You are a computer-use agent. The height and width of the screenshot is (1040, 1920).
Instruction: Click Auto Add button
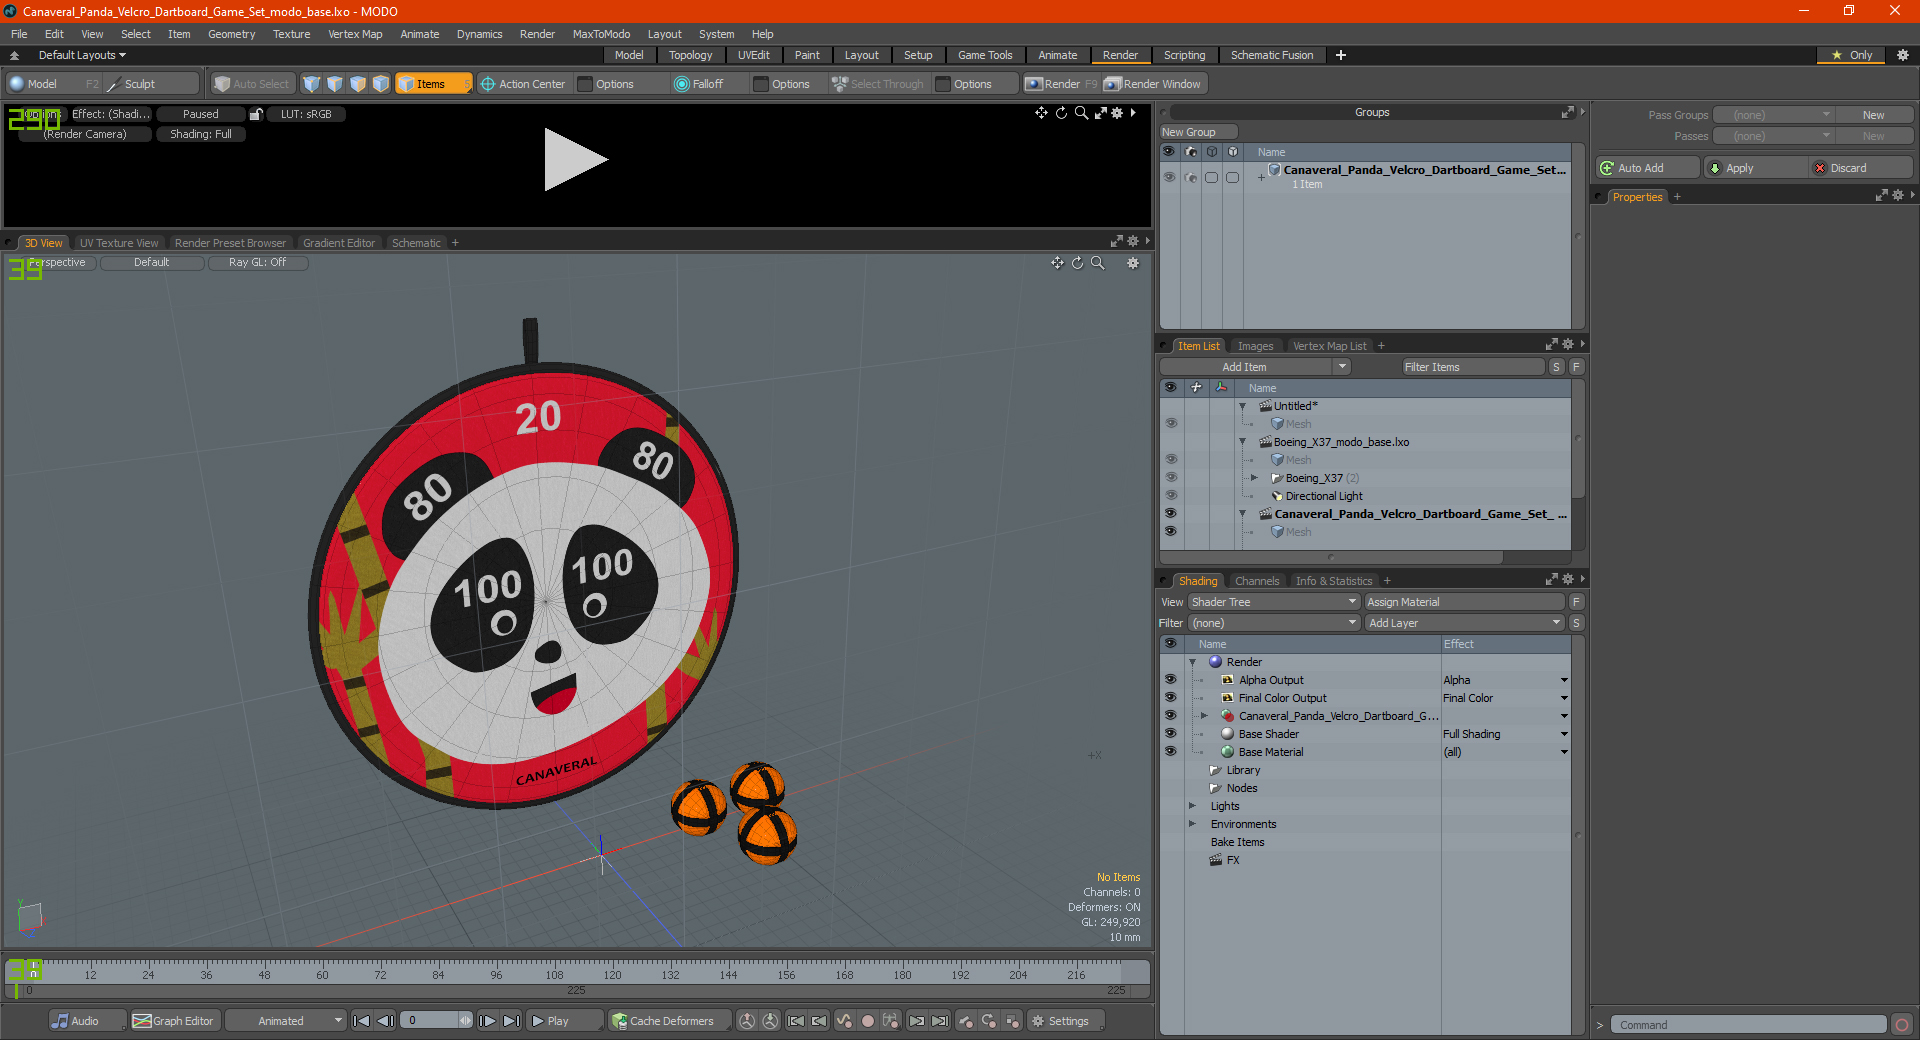1647,168
